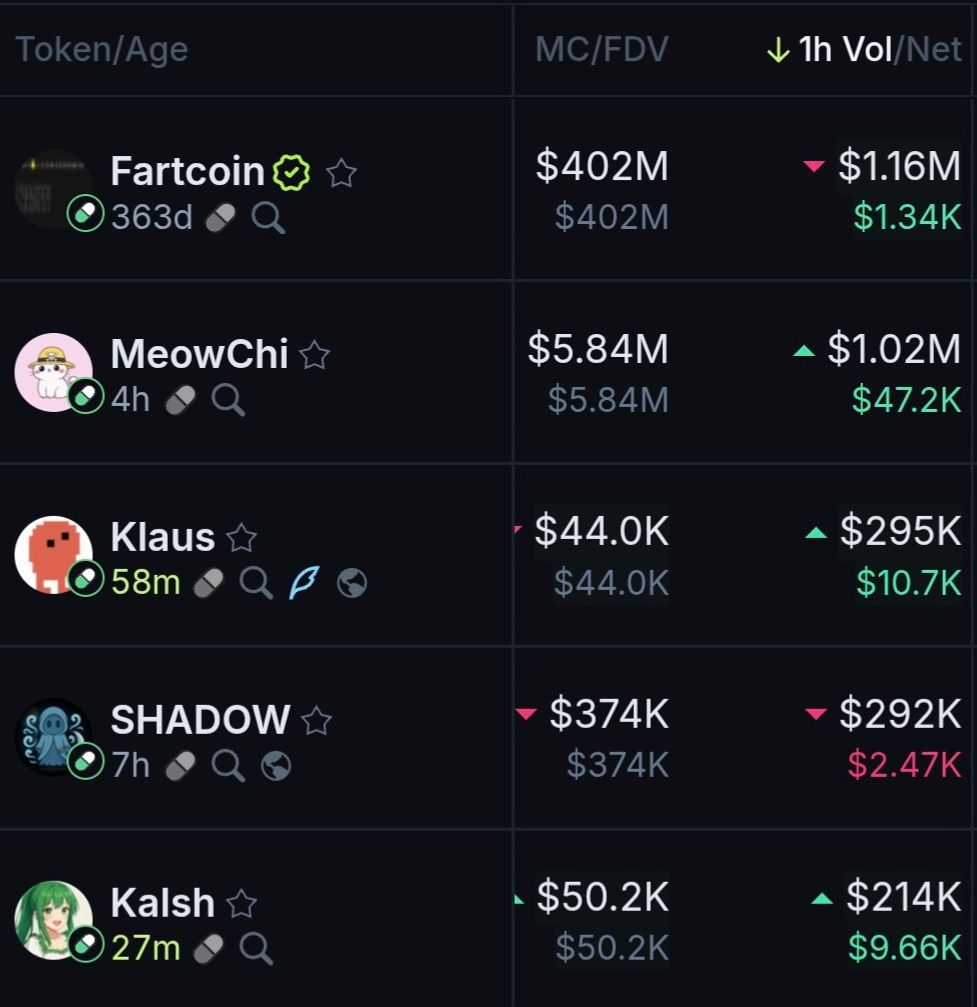977x1007 pixels.
Task: Click the magnifier search icon under Fartcoin
Action: coord(268,217)
